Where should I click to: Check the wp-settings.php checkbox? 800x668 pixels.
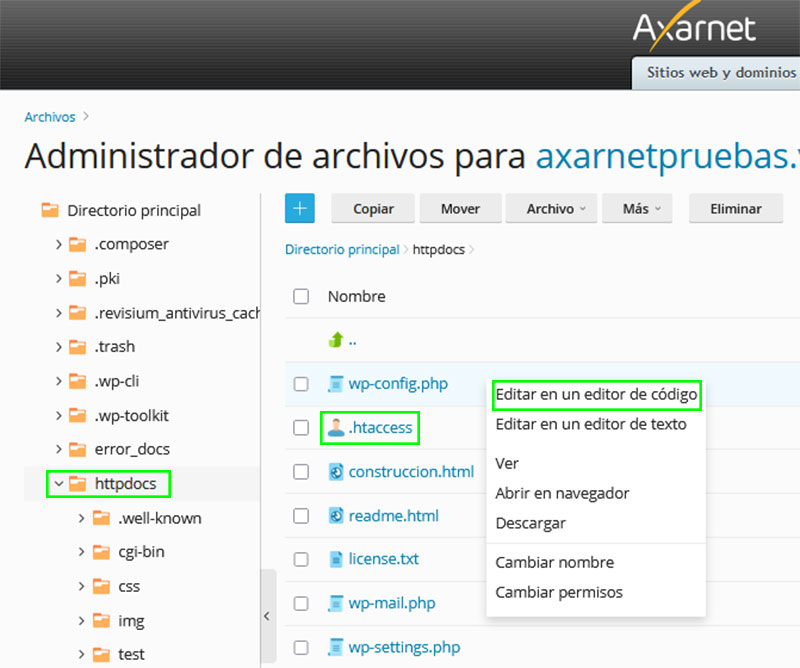(301, 647)
